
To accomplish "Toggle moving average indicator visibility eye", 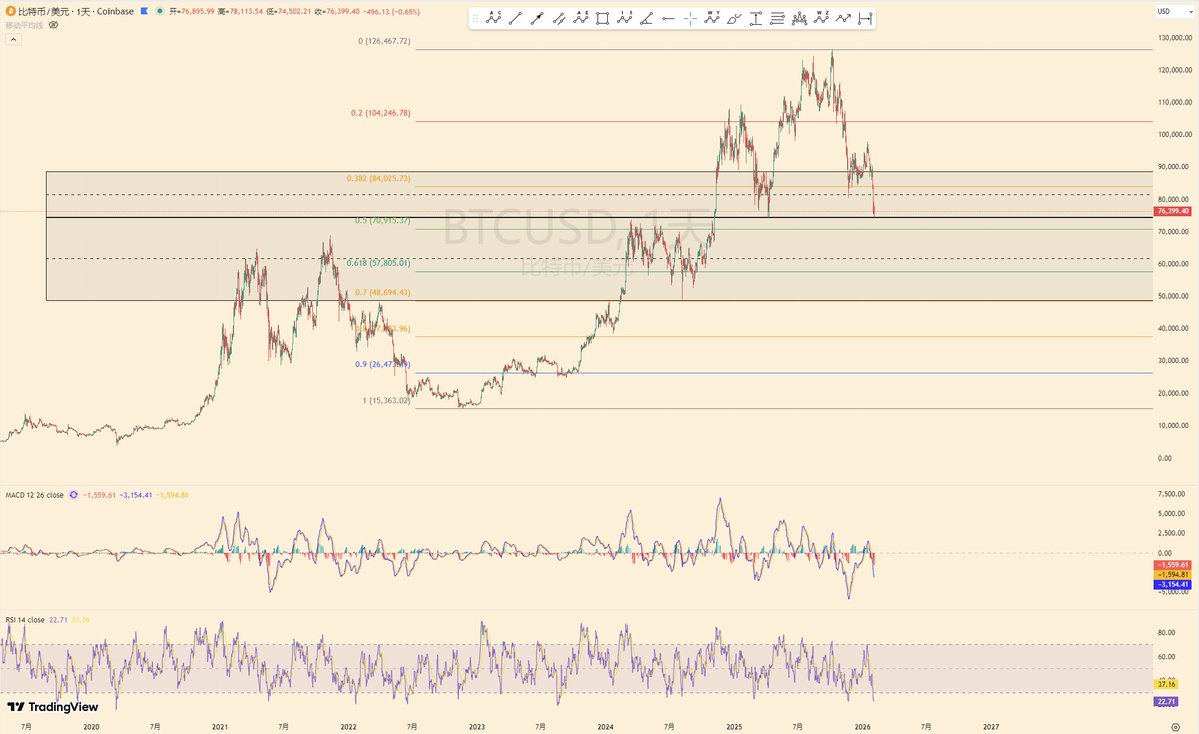I will [x=54, y=24].
